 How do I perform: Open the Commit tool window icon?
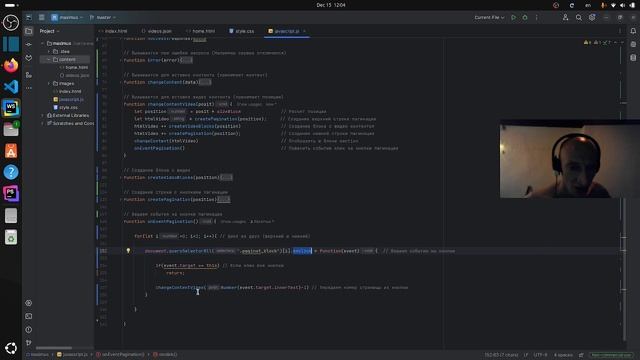point(29,44)
